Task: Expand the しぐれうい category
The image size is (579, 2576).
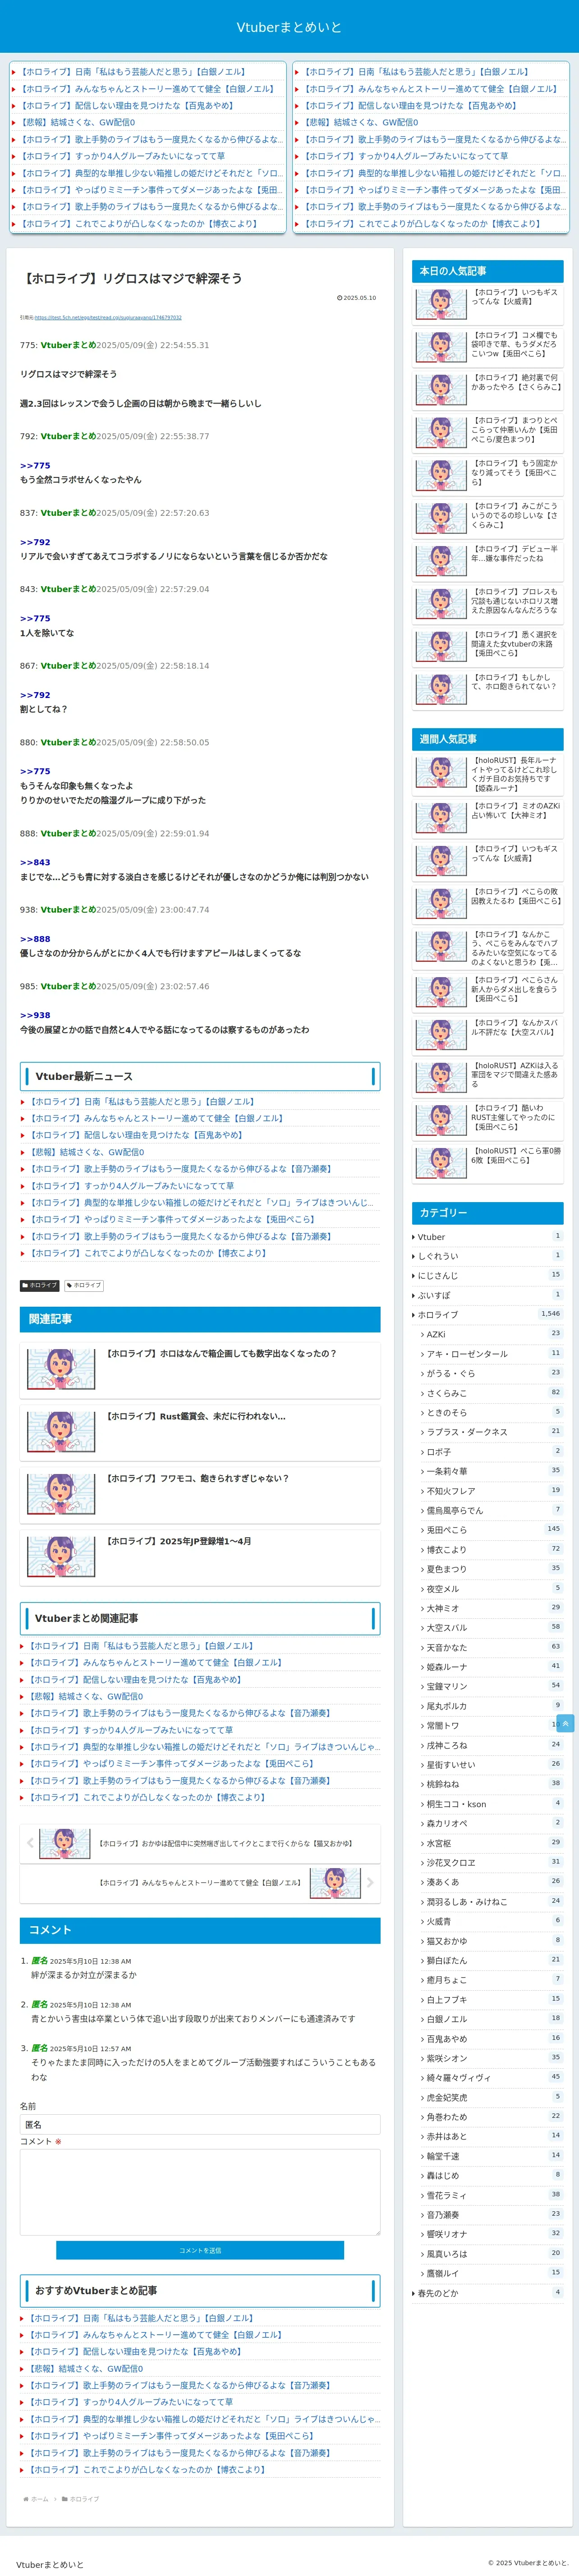Action: (488, 1256)
